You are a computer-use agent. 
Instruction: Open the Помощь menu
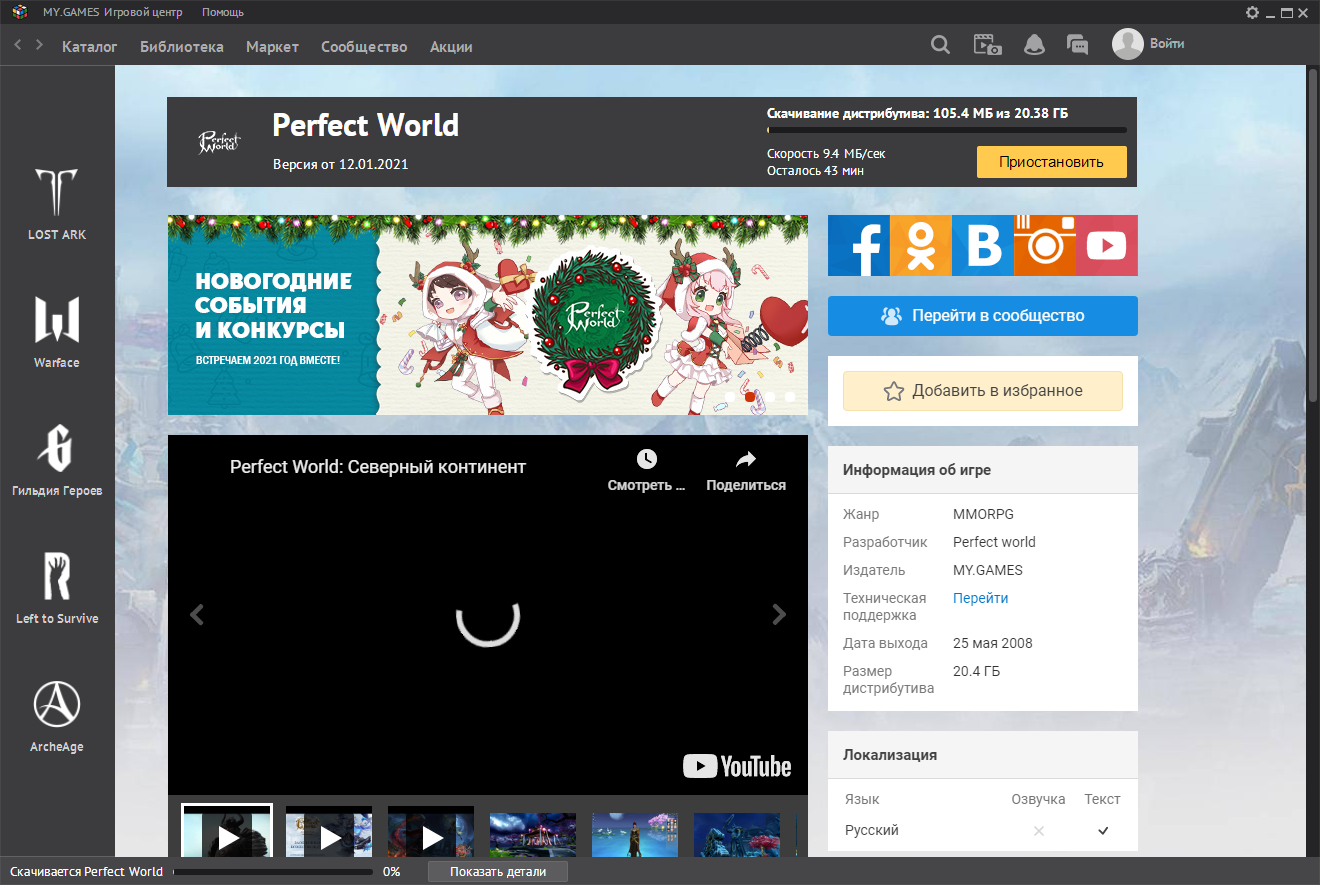tap(223, 12)
